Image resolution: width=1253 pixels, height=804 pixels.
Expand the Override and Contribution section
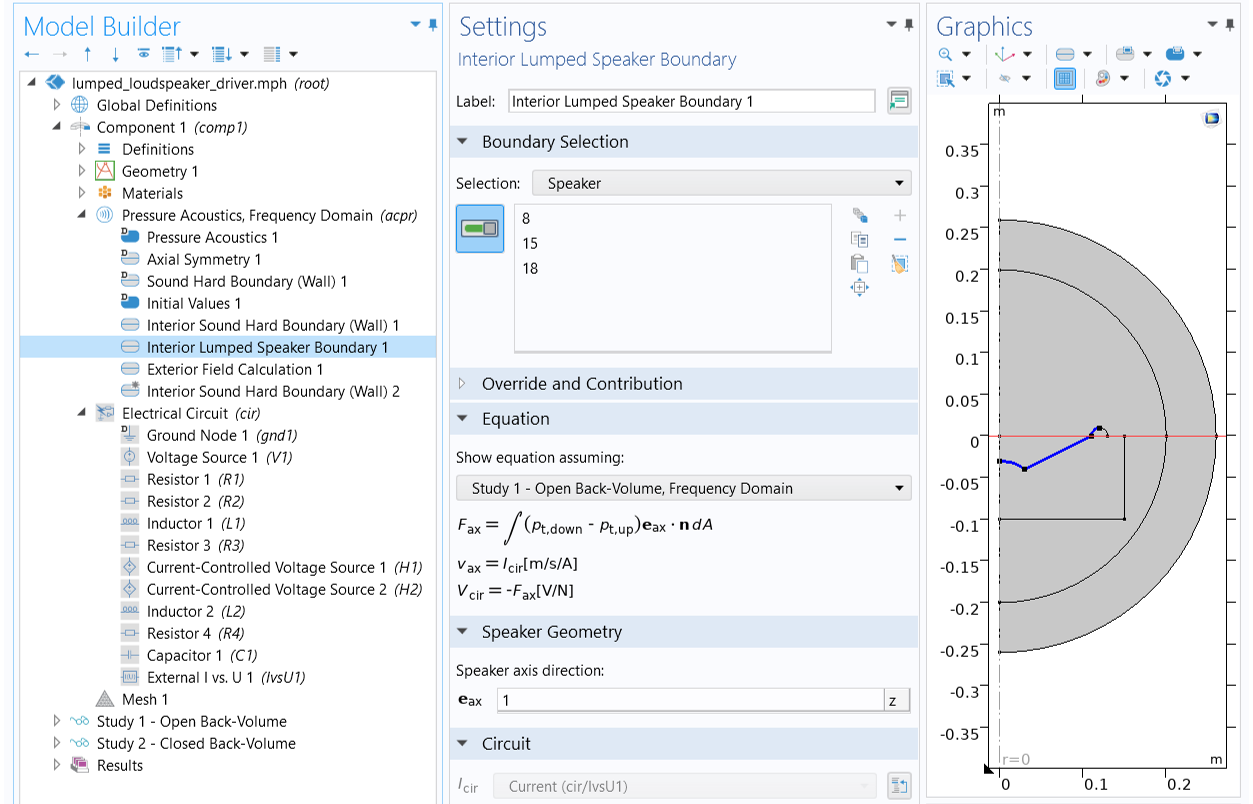(x=462, y=383)
